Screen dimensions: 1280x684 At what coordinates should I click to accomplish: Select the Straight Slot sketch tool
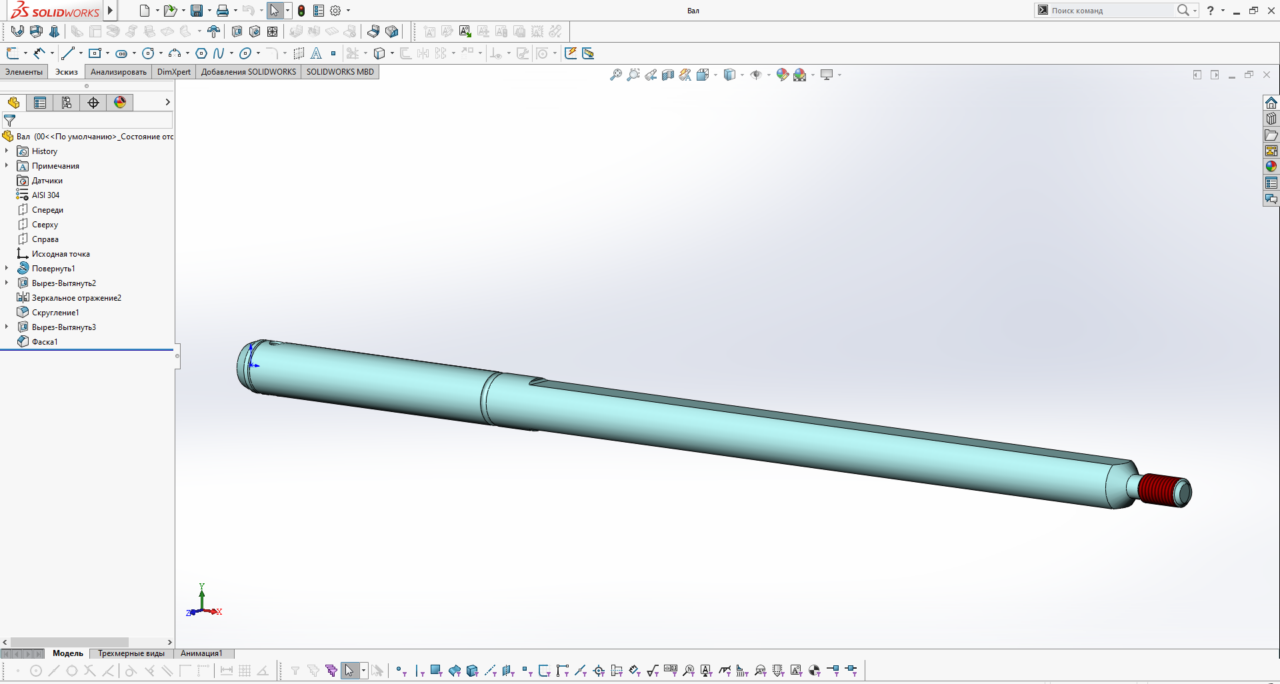pyautogui.click(x=121, y=53)
